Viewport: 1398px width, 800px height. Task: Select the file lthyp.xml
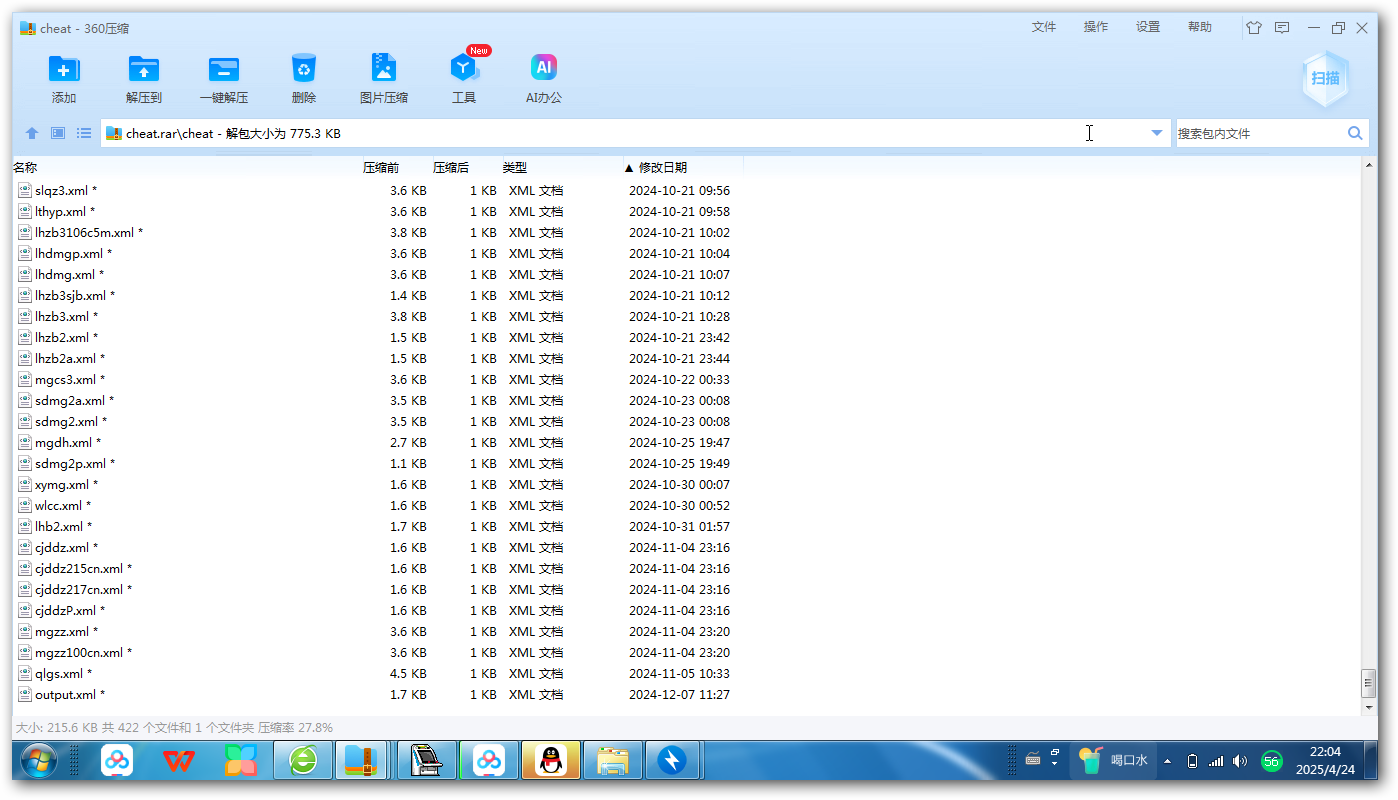coord(65,211)
